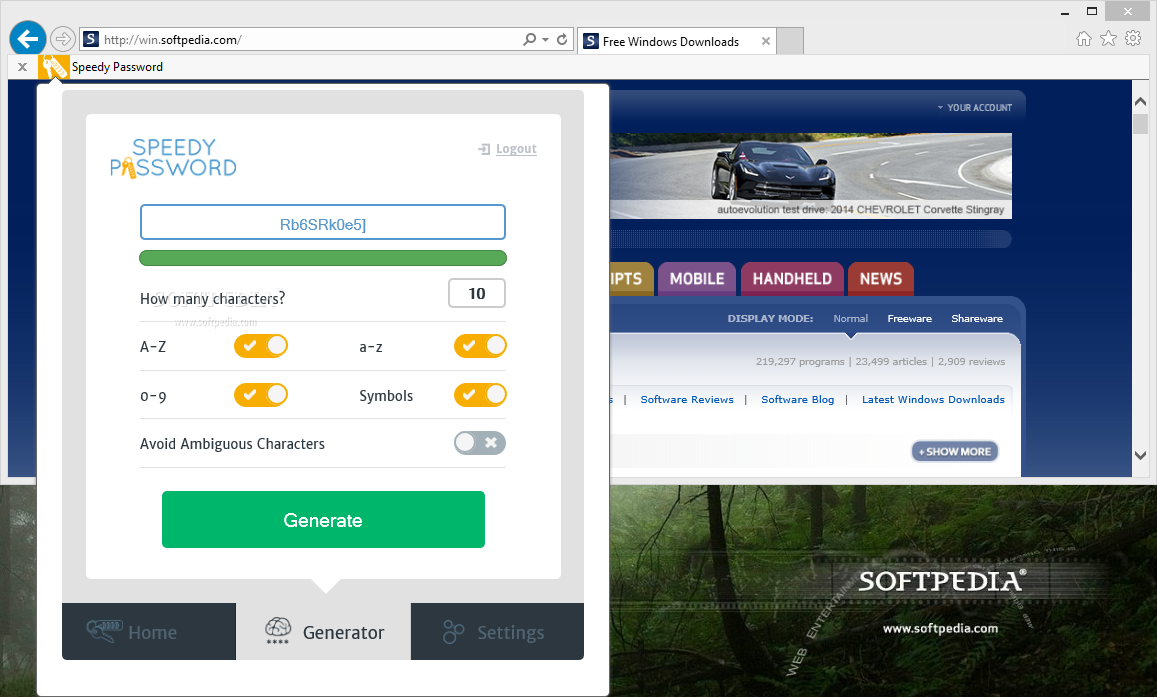Click the green password strength bar
1157x697 pixels.
pyautogui.click(x=322, y=258)
